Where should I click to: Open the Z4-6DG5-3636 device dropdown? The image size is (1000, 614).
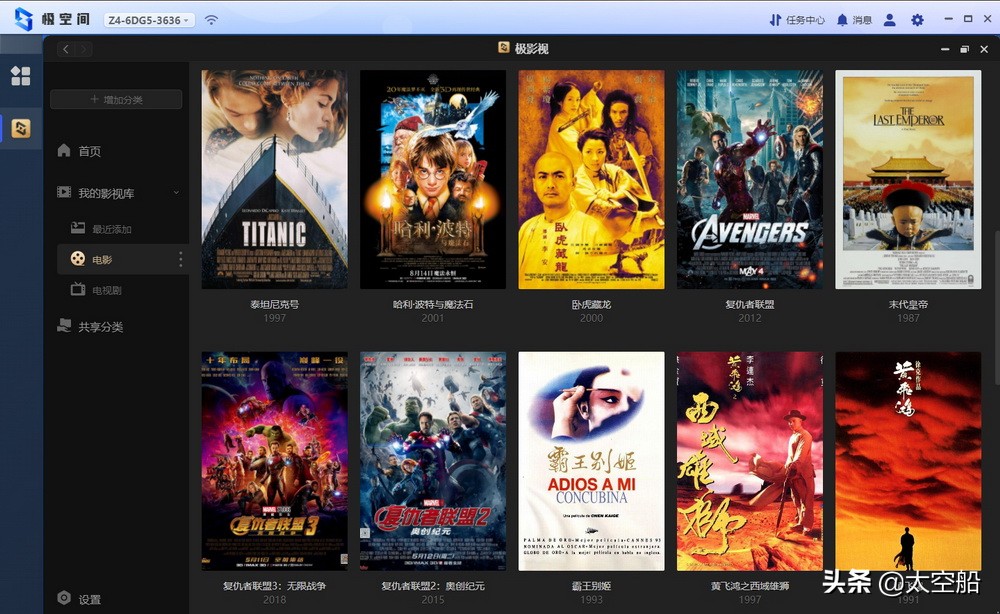(x=149, y=20)
